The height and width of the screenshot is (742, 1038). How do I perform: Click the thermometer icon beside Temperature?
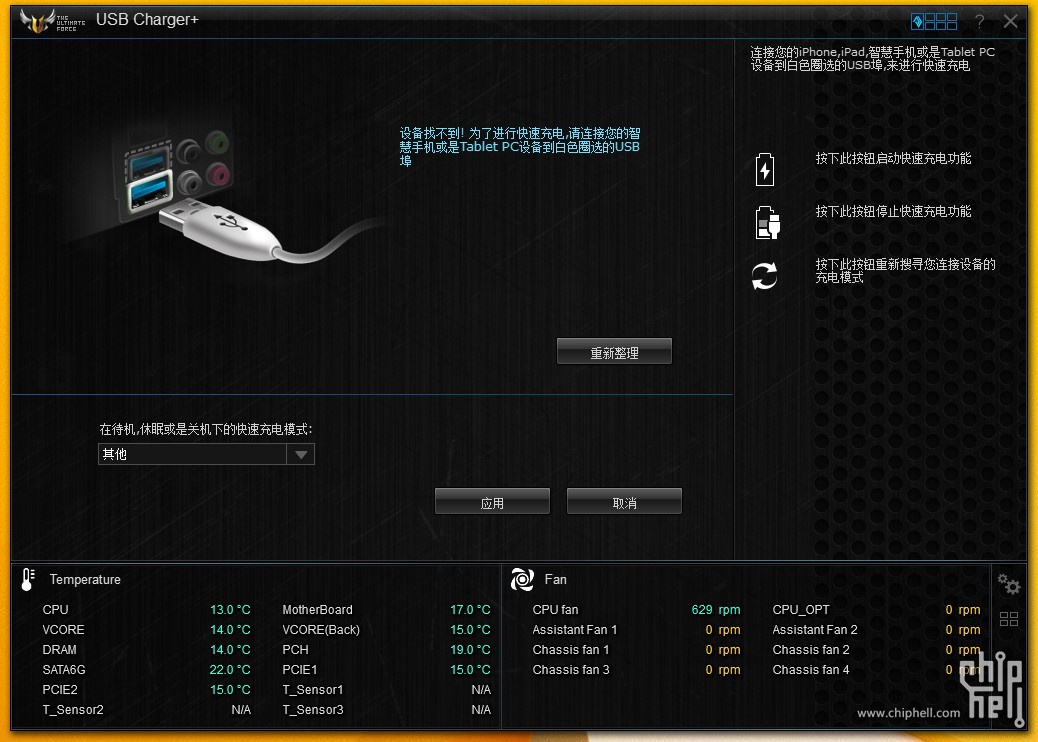tap(28, 579)
